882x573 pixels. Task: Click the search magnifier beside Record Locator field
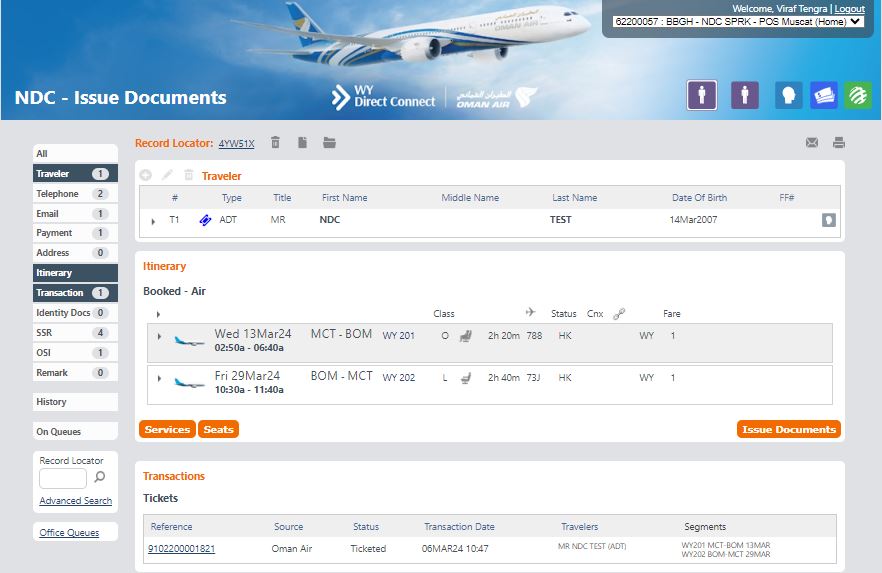(x=100, y=478)
